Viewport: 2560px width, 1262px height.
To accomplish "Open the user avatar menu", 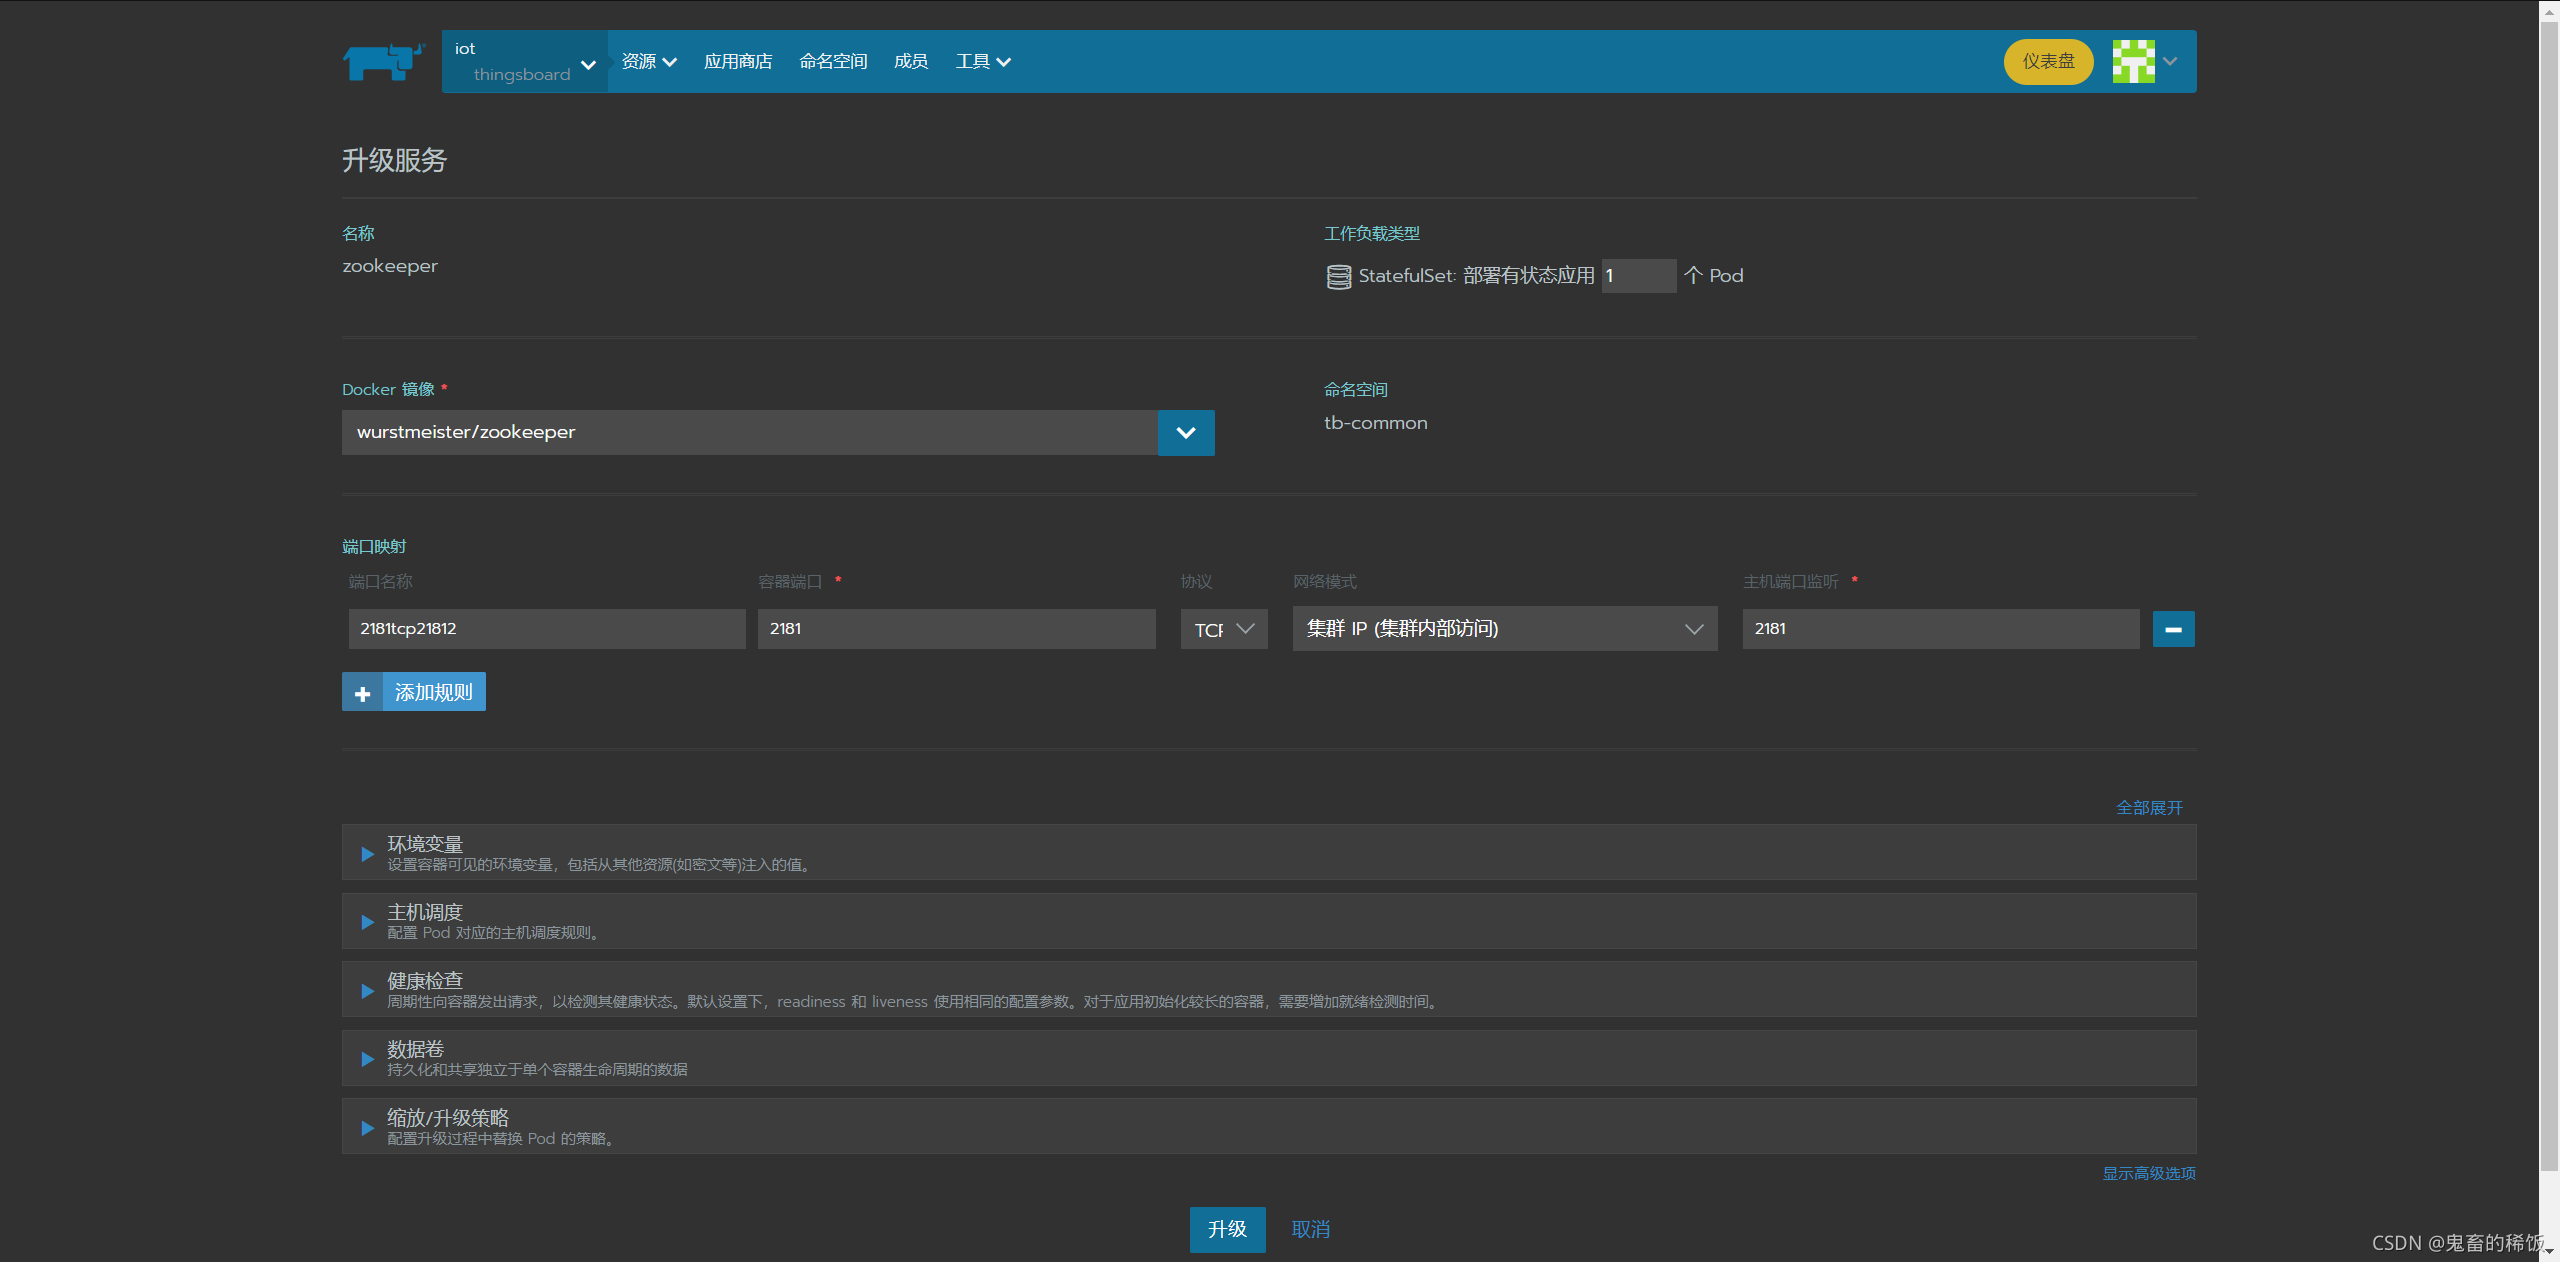I will [2144, 61].
